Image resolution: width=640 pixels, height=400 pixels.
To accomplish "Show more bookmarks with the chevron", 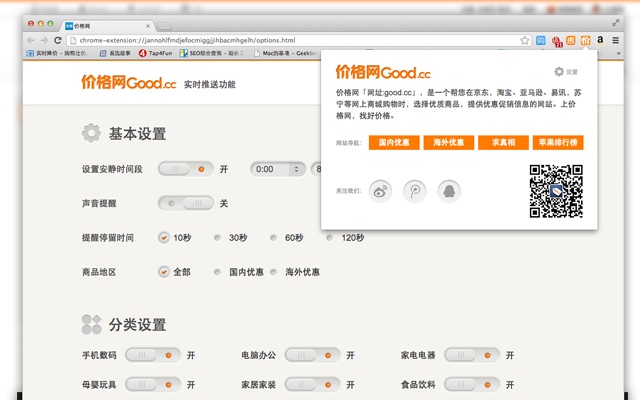I will pos(618,53).
